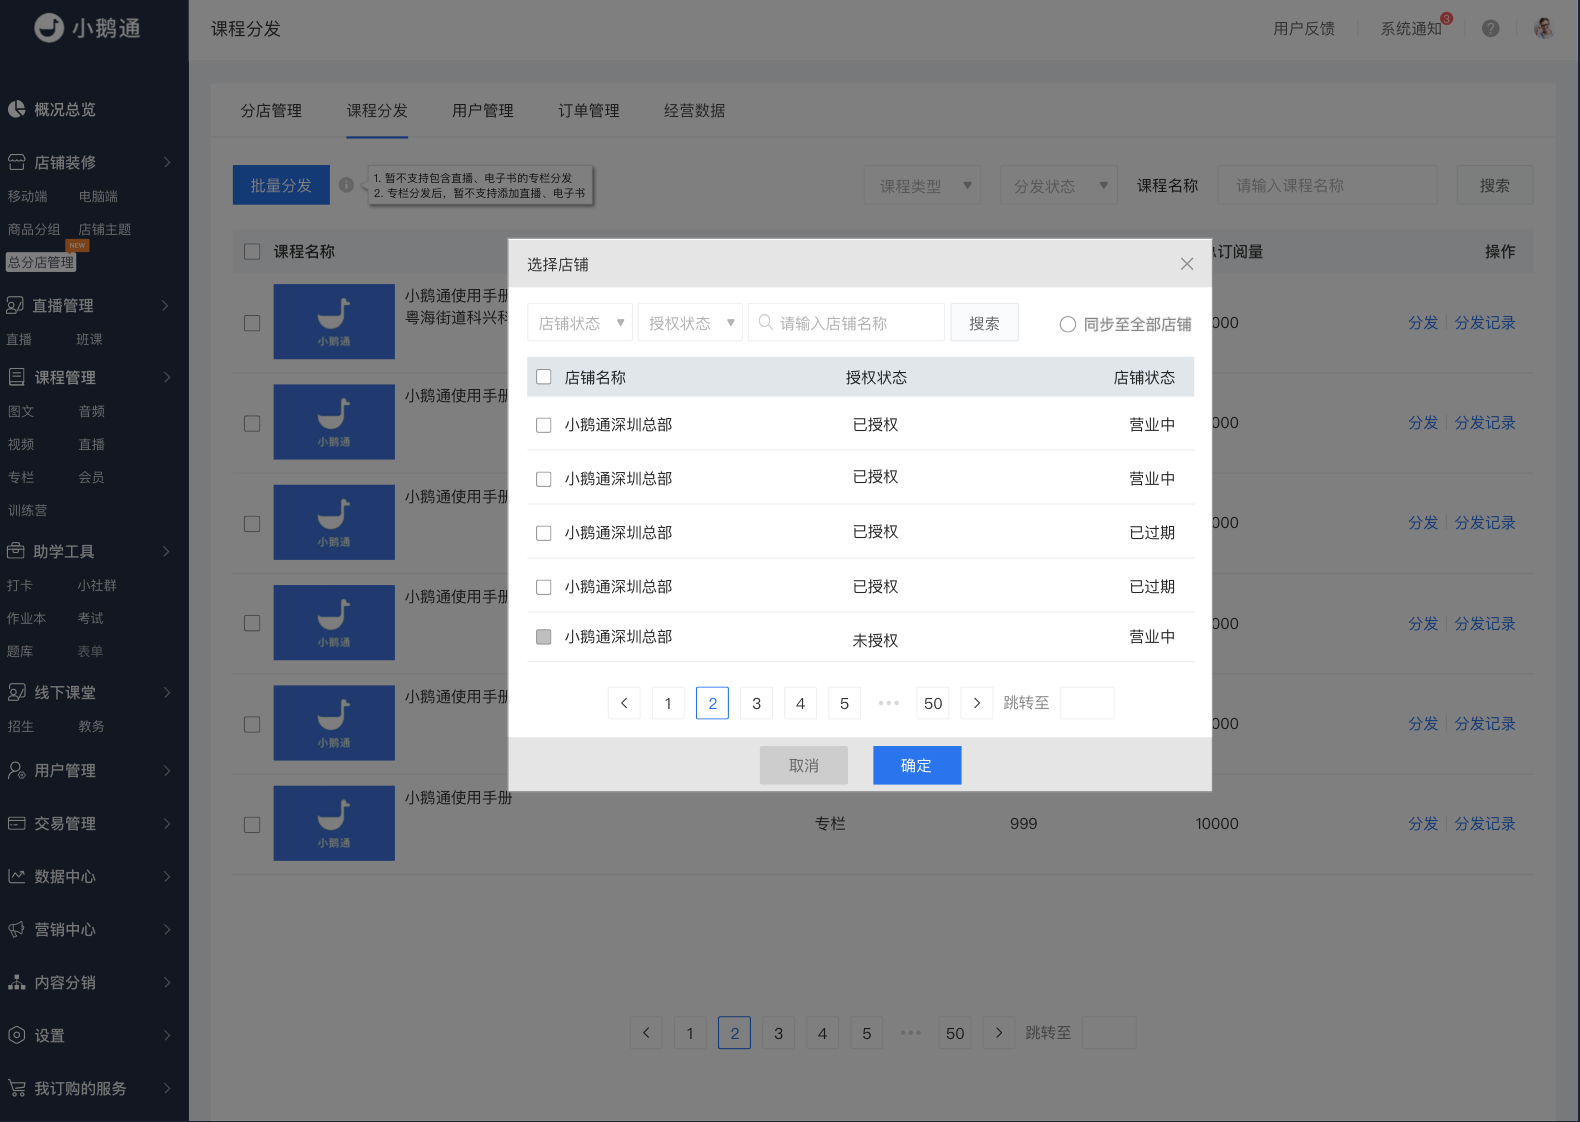Go to the next page in the dialog pagination
Screen dimensions: 1580x1122
(977, 703)
